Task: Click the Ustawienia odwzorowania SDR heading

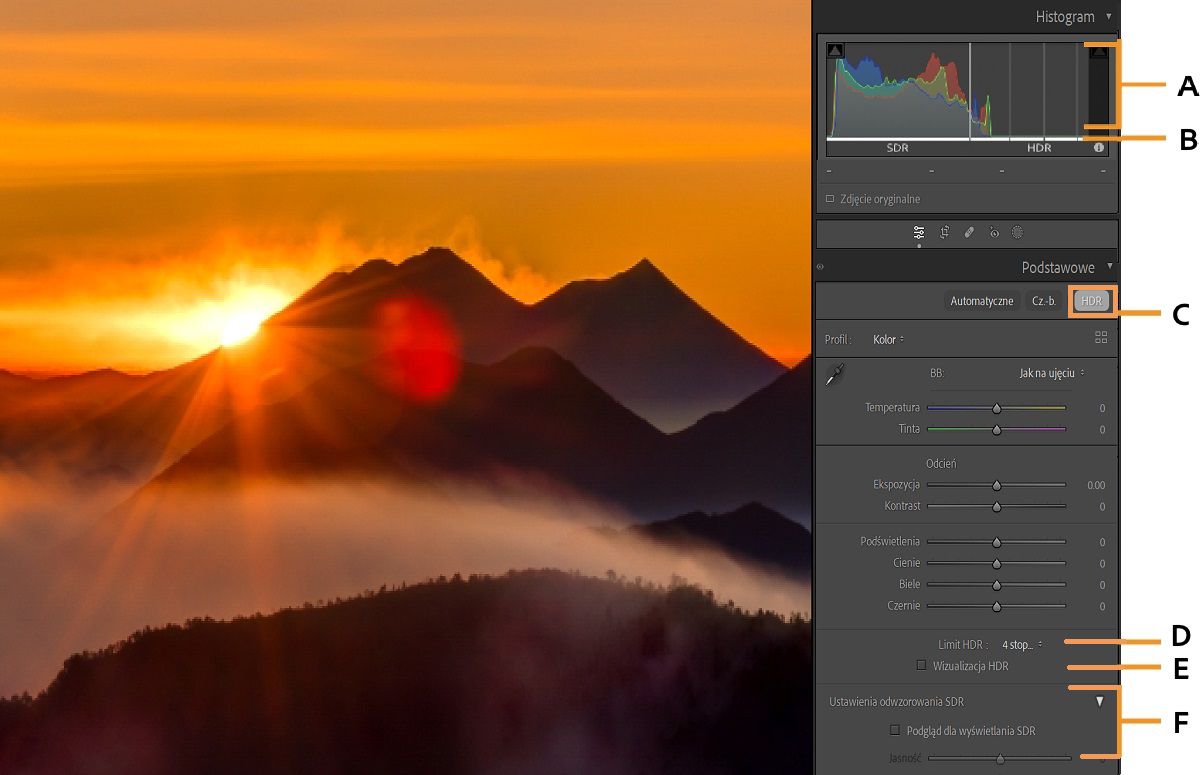Action: coord(896,702)
